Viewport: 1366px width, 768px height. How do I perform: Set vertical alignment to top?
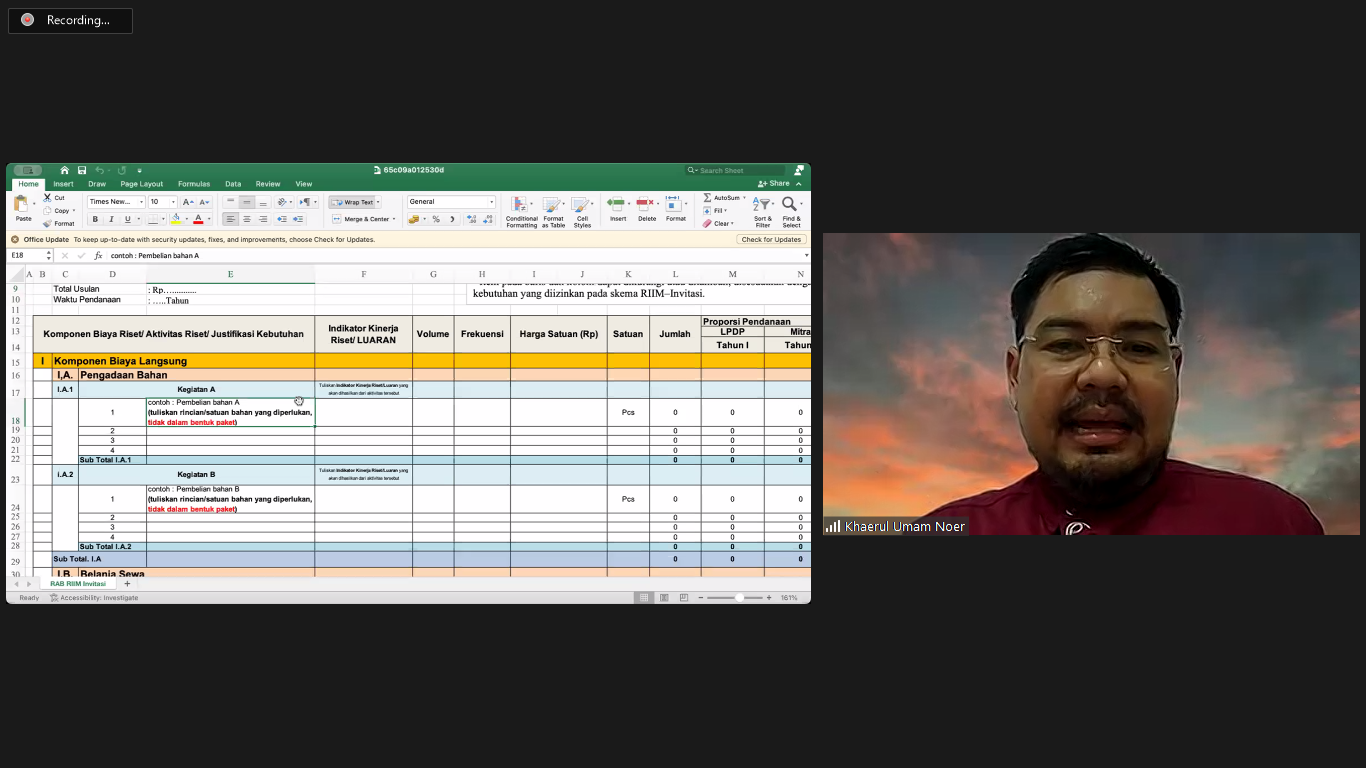pyautogui.click(x=231, y=202)
